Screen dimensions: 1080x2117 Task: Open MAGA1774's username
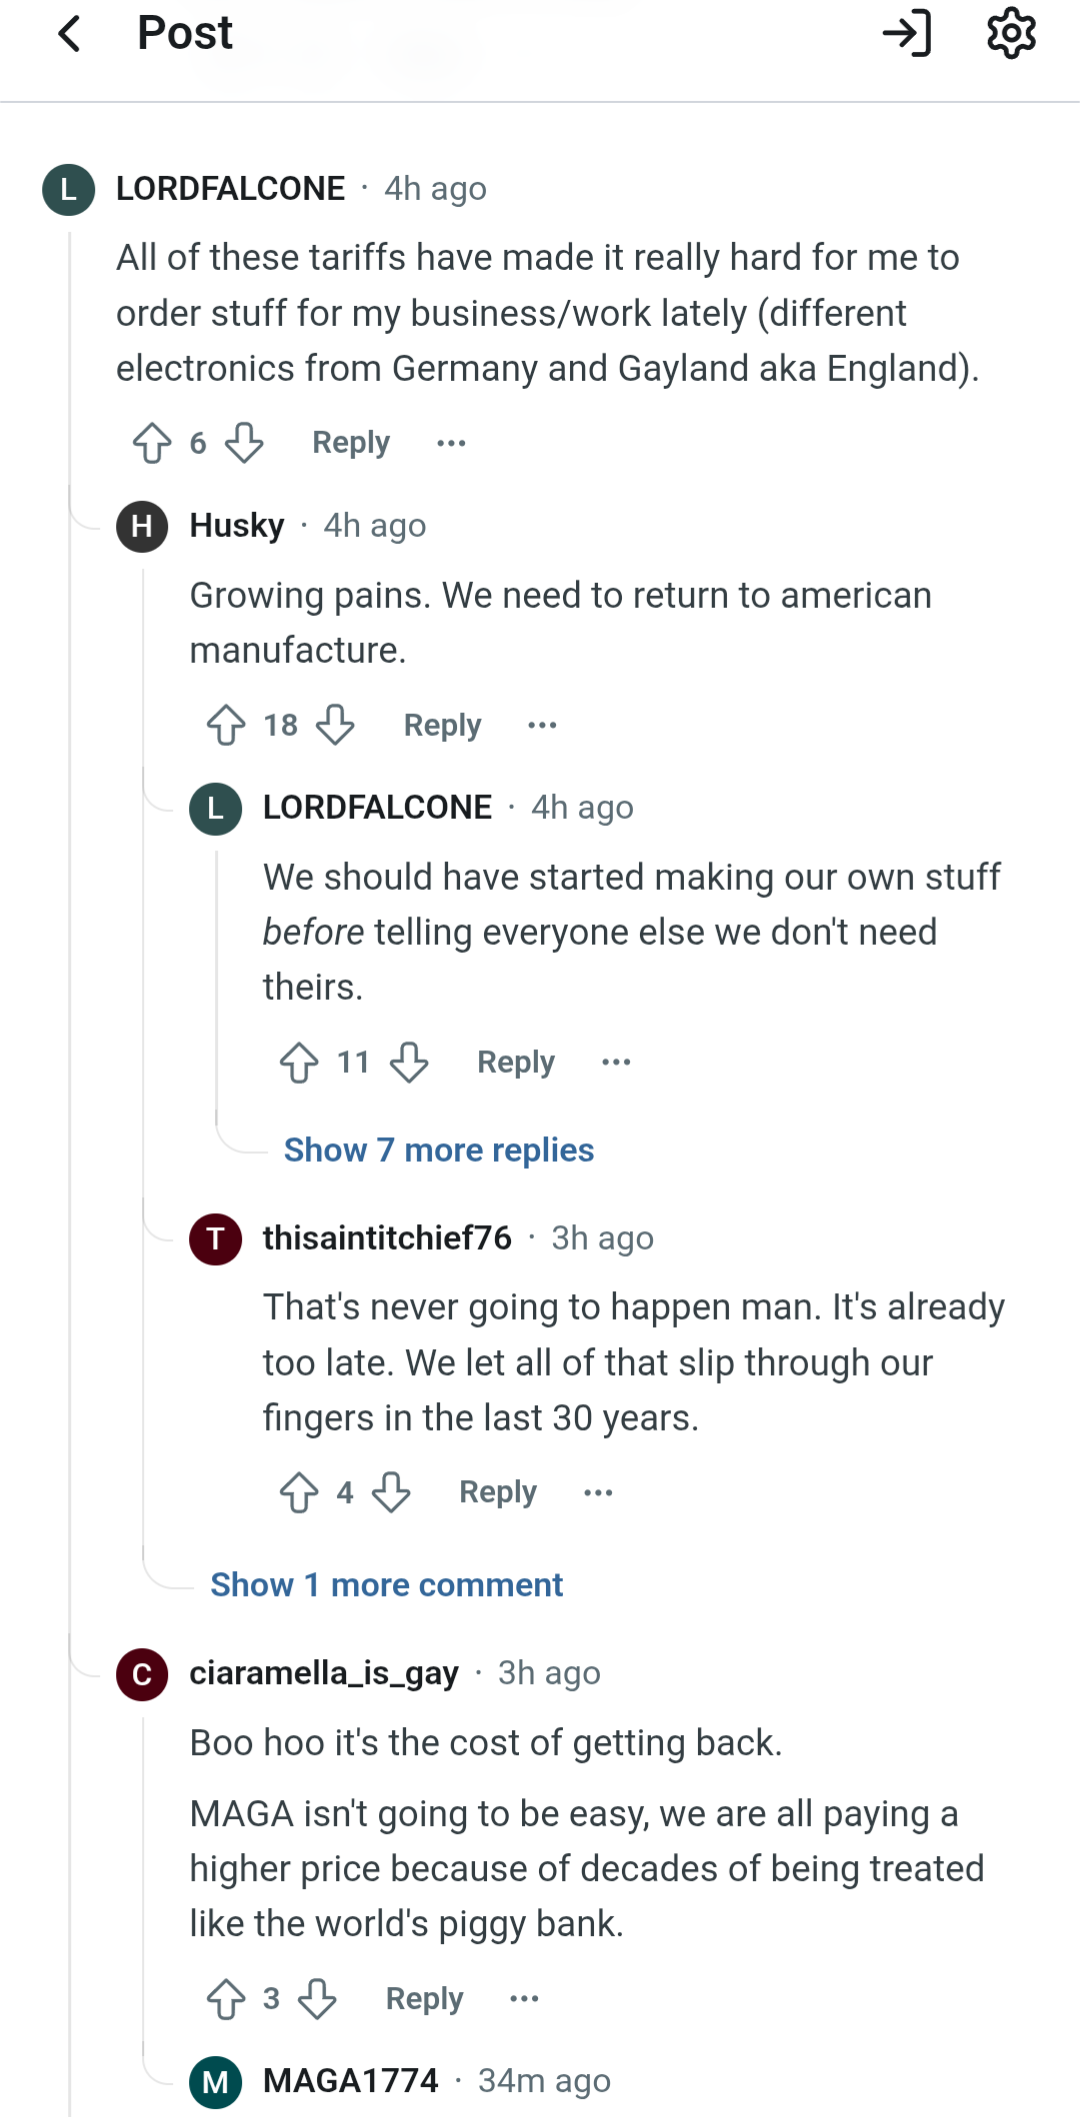tap(350, 2081)
